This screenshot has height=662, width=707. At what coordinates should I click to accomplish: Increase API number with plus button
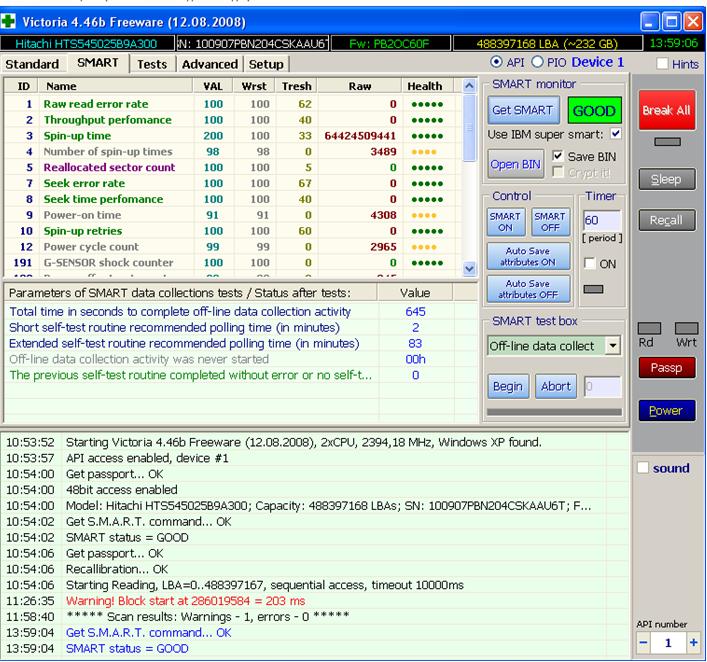(x=693, y=643)
